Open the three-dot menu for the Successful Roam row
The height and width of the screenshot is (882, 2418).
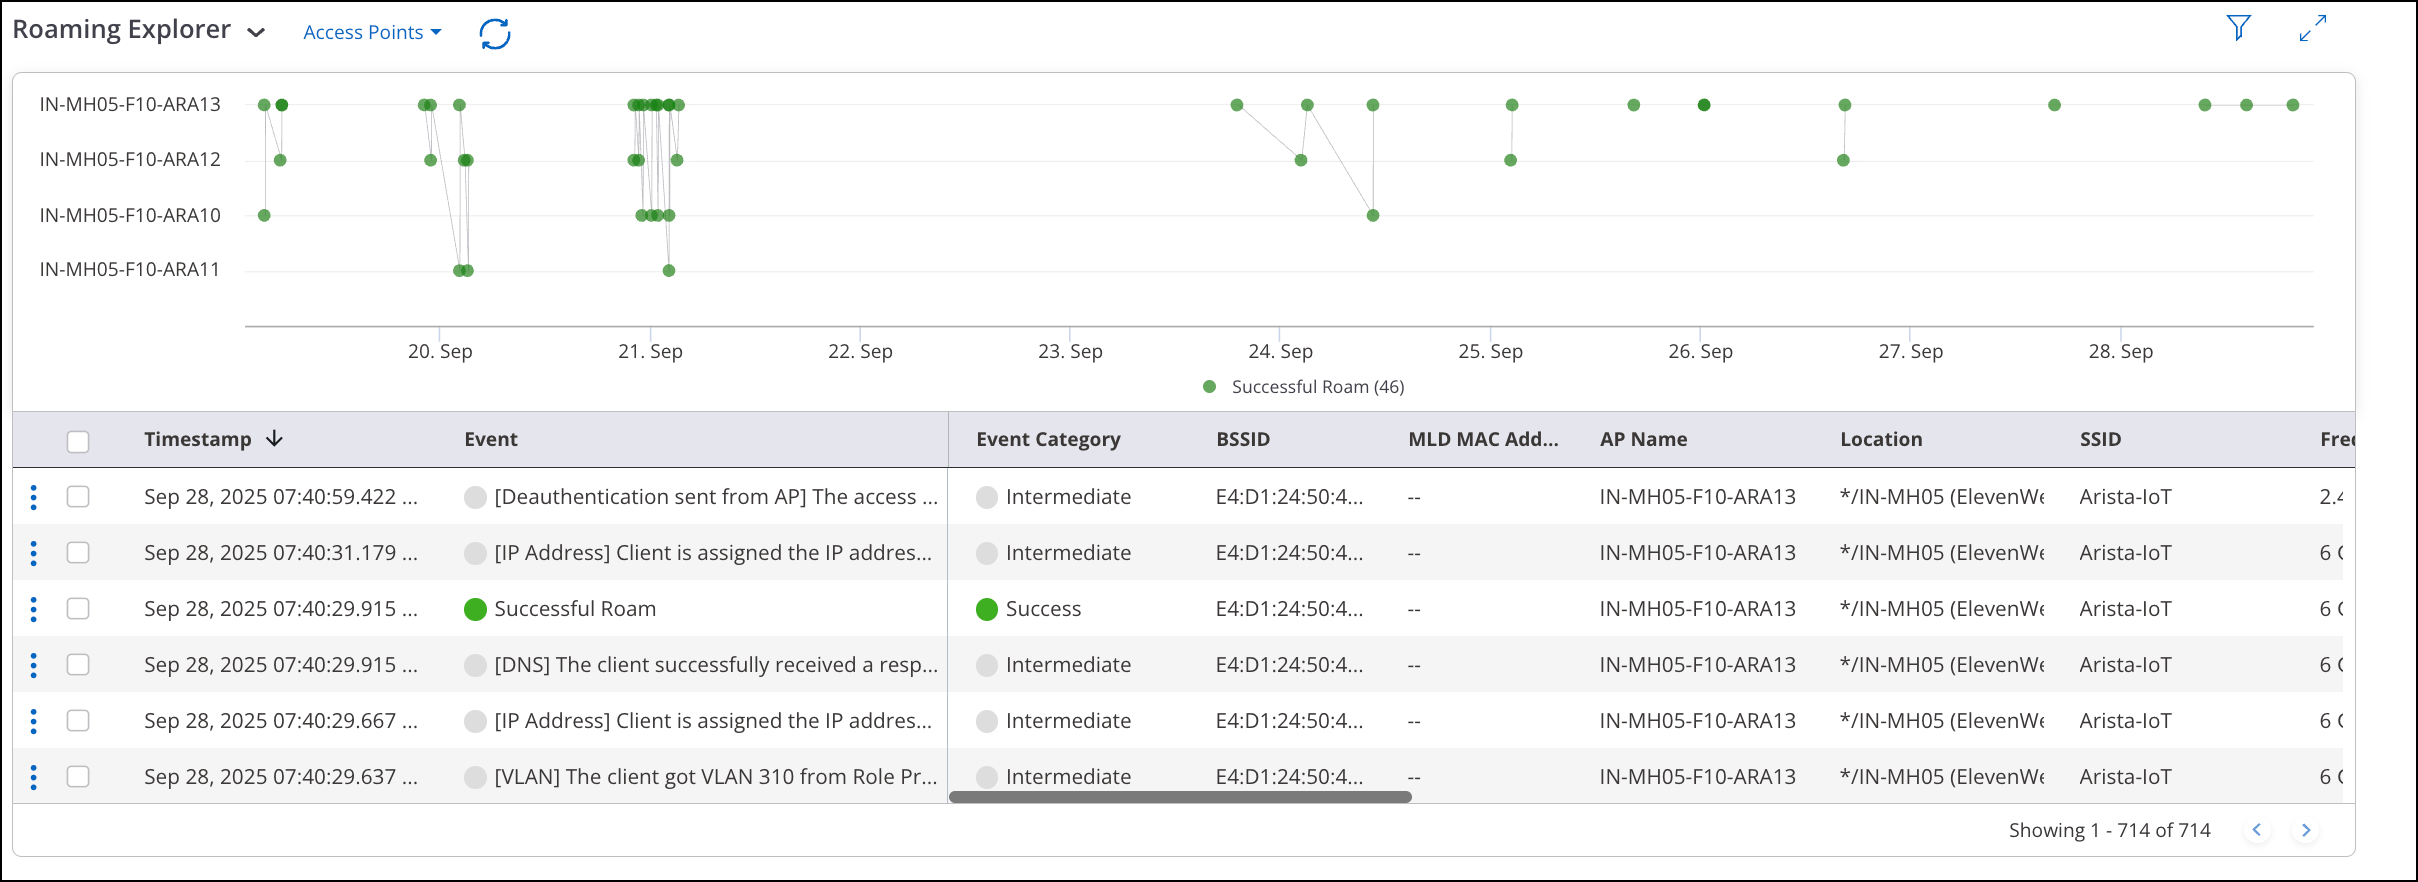pyautogui.click(x=34, y=609)
